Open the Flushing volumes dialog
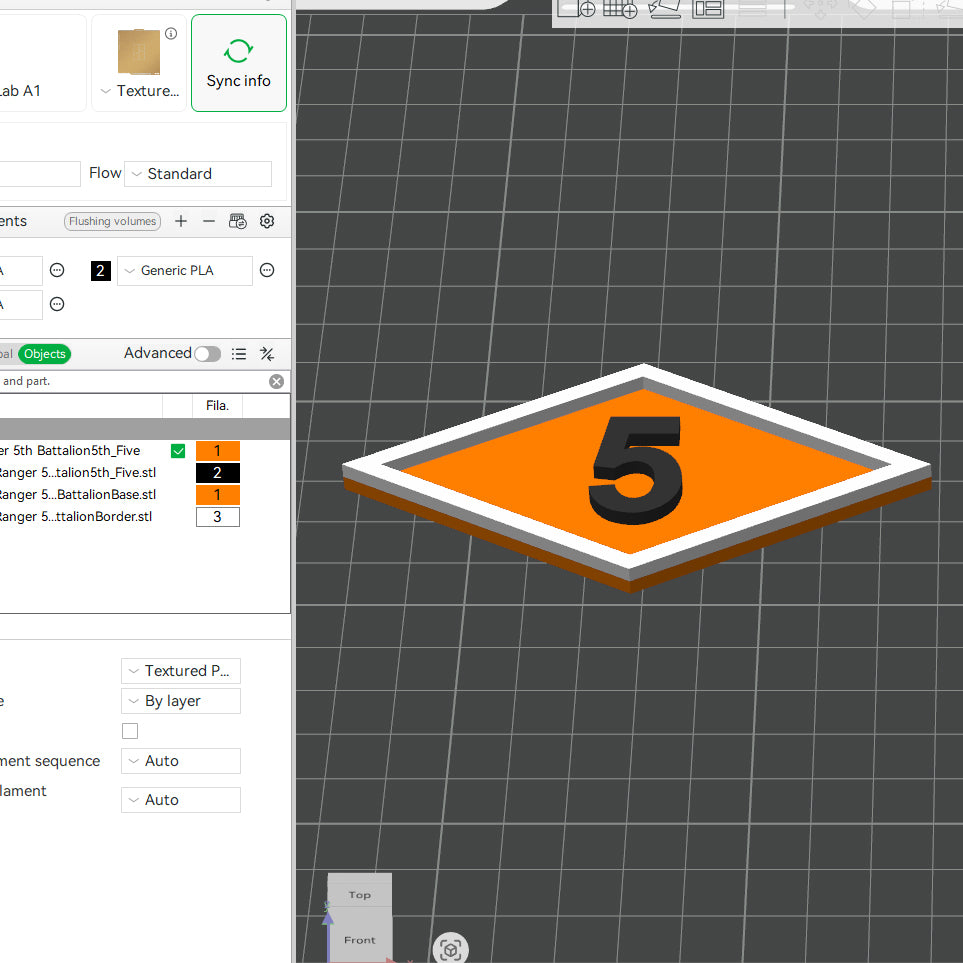Image resolution: width=963 pixels, height=963 pixels. pyautogui.click(x=111, y=221)
